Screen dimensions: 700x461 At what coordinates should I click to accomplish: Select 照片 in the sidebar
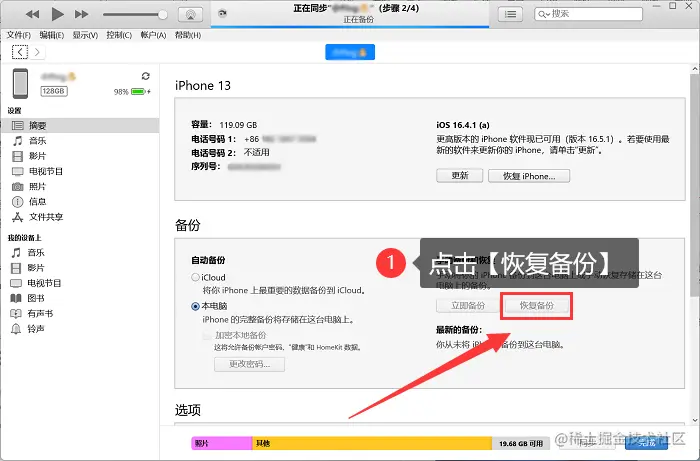(x=80, y=186)
